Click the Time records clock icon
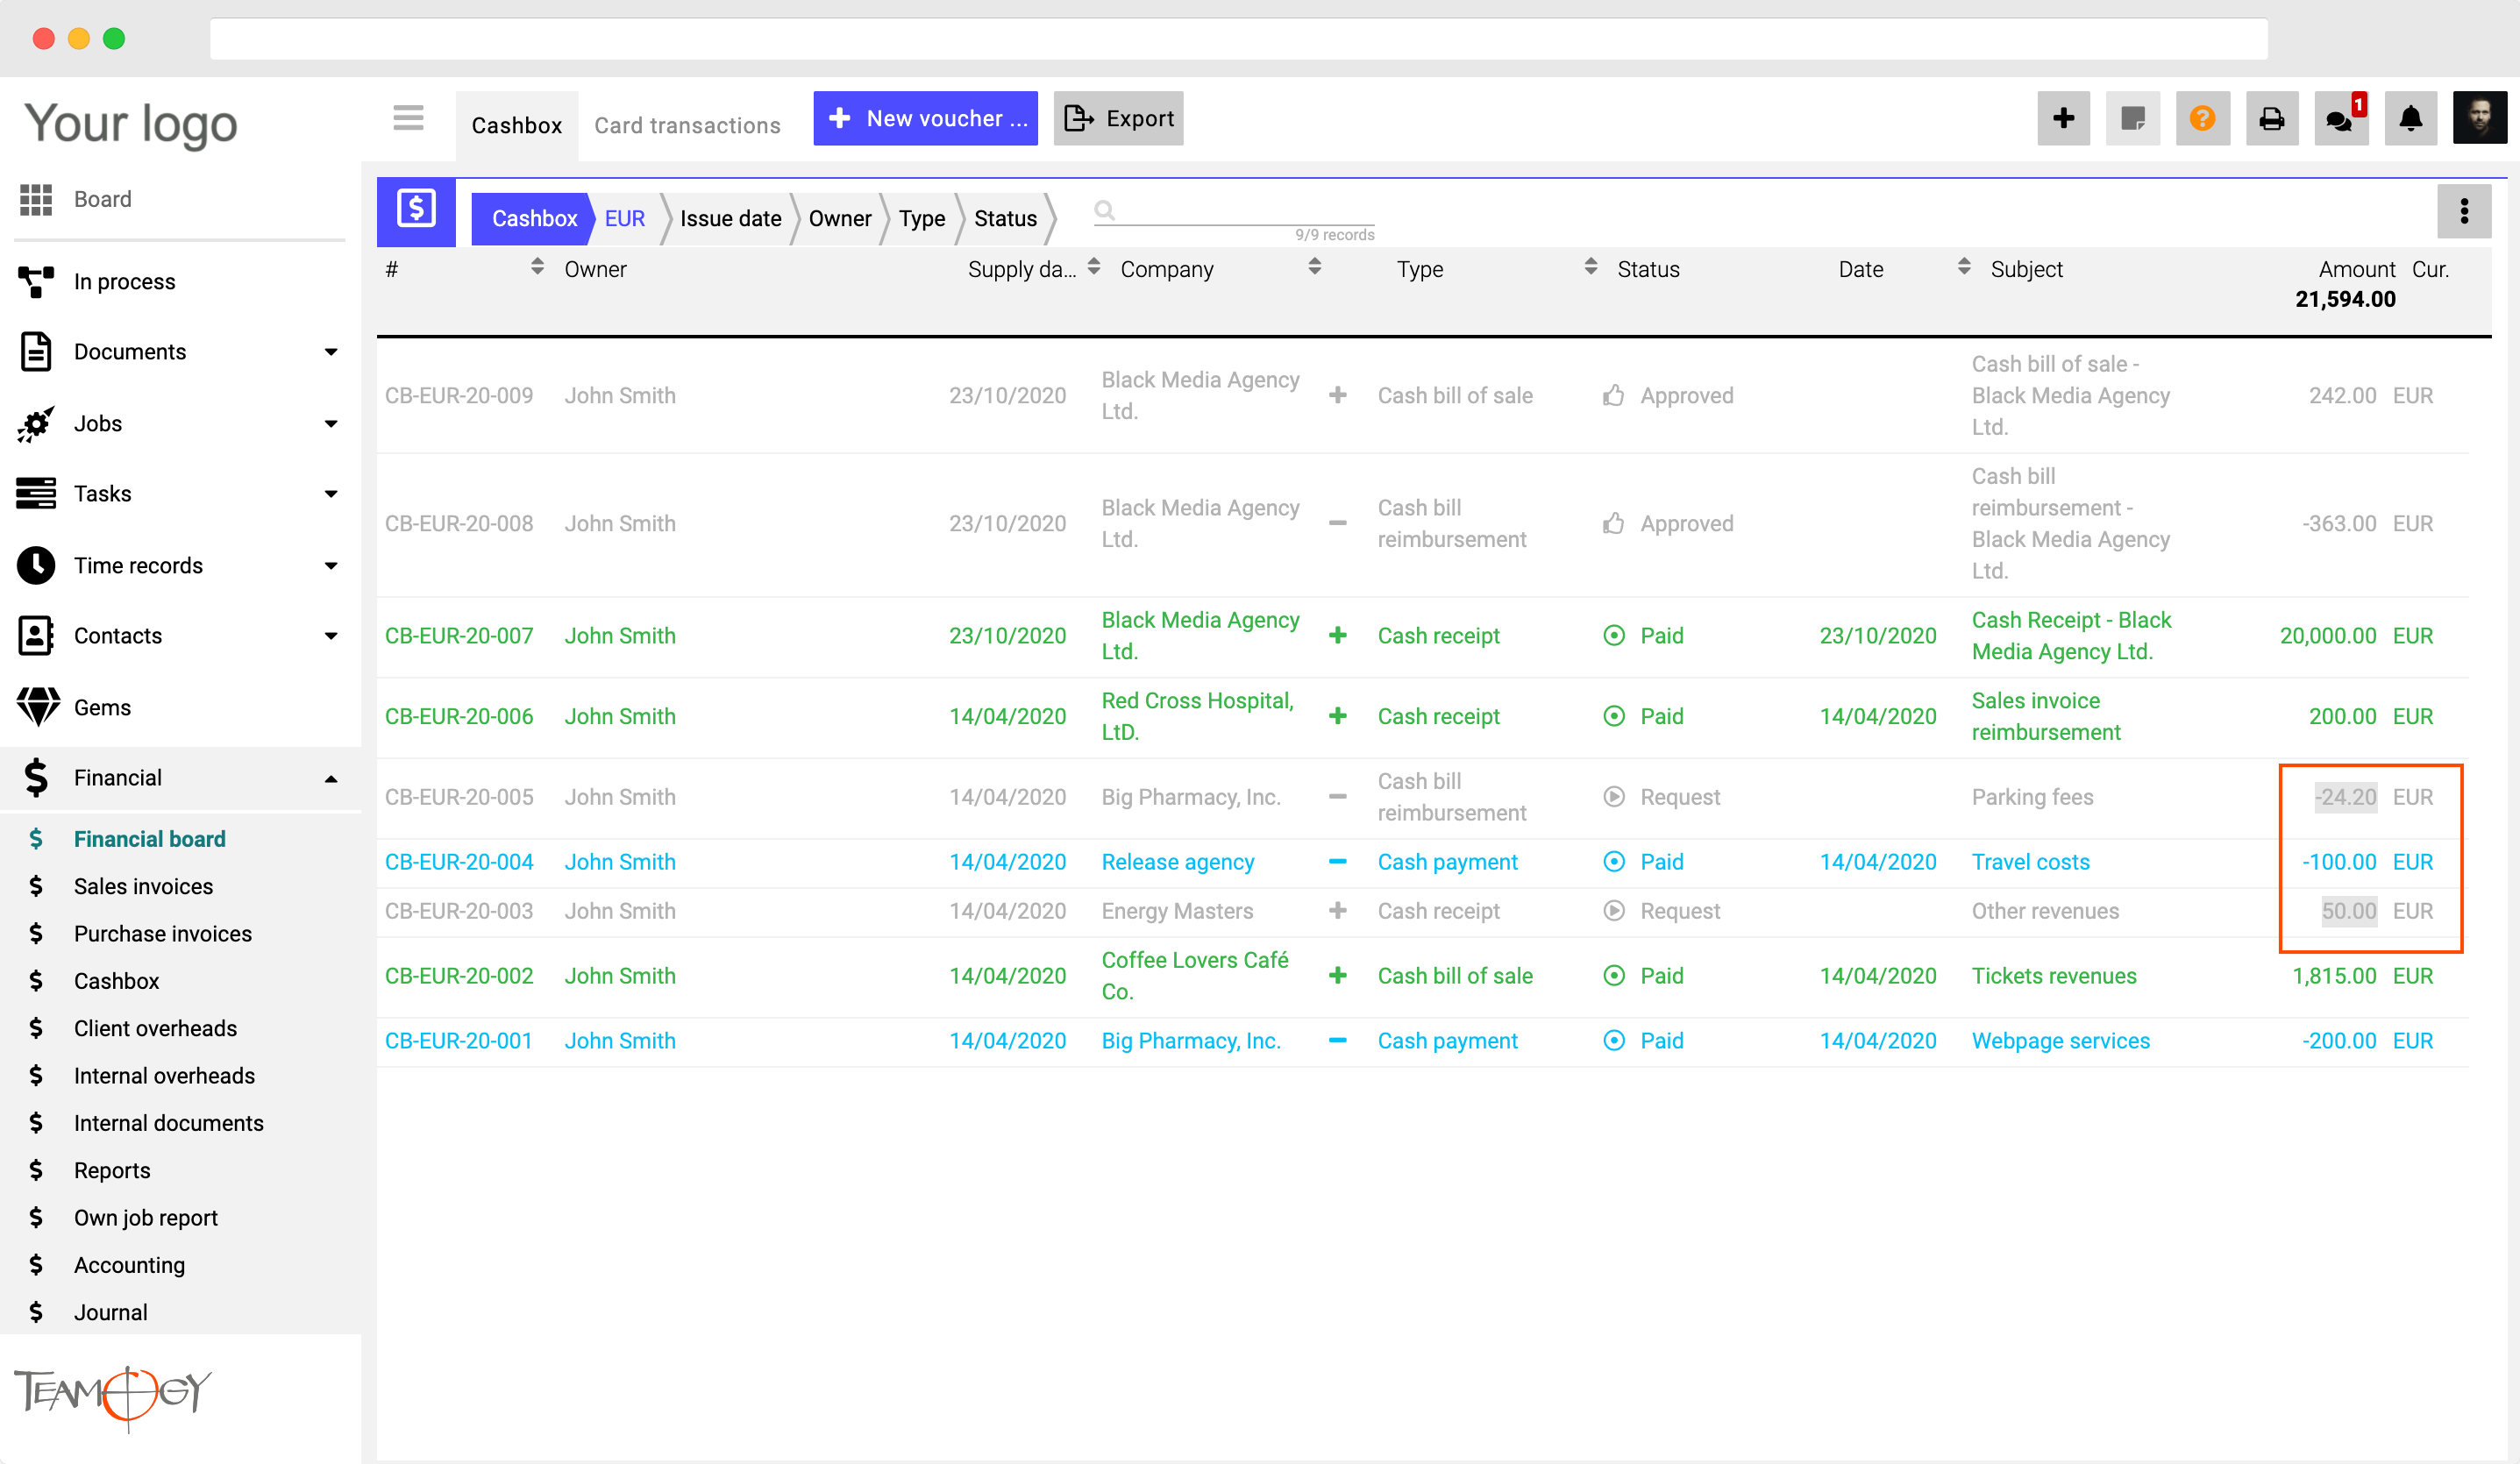Screen dimensions: 2520x1464 36,566
